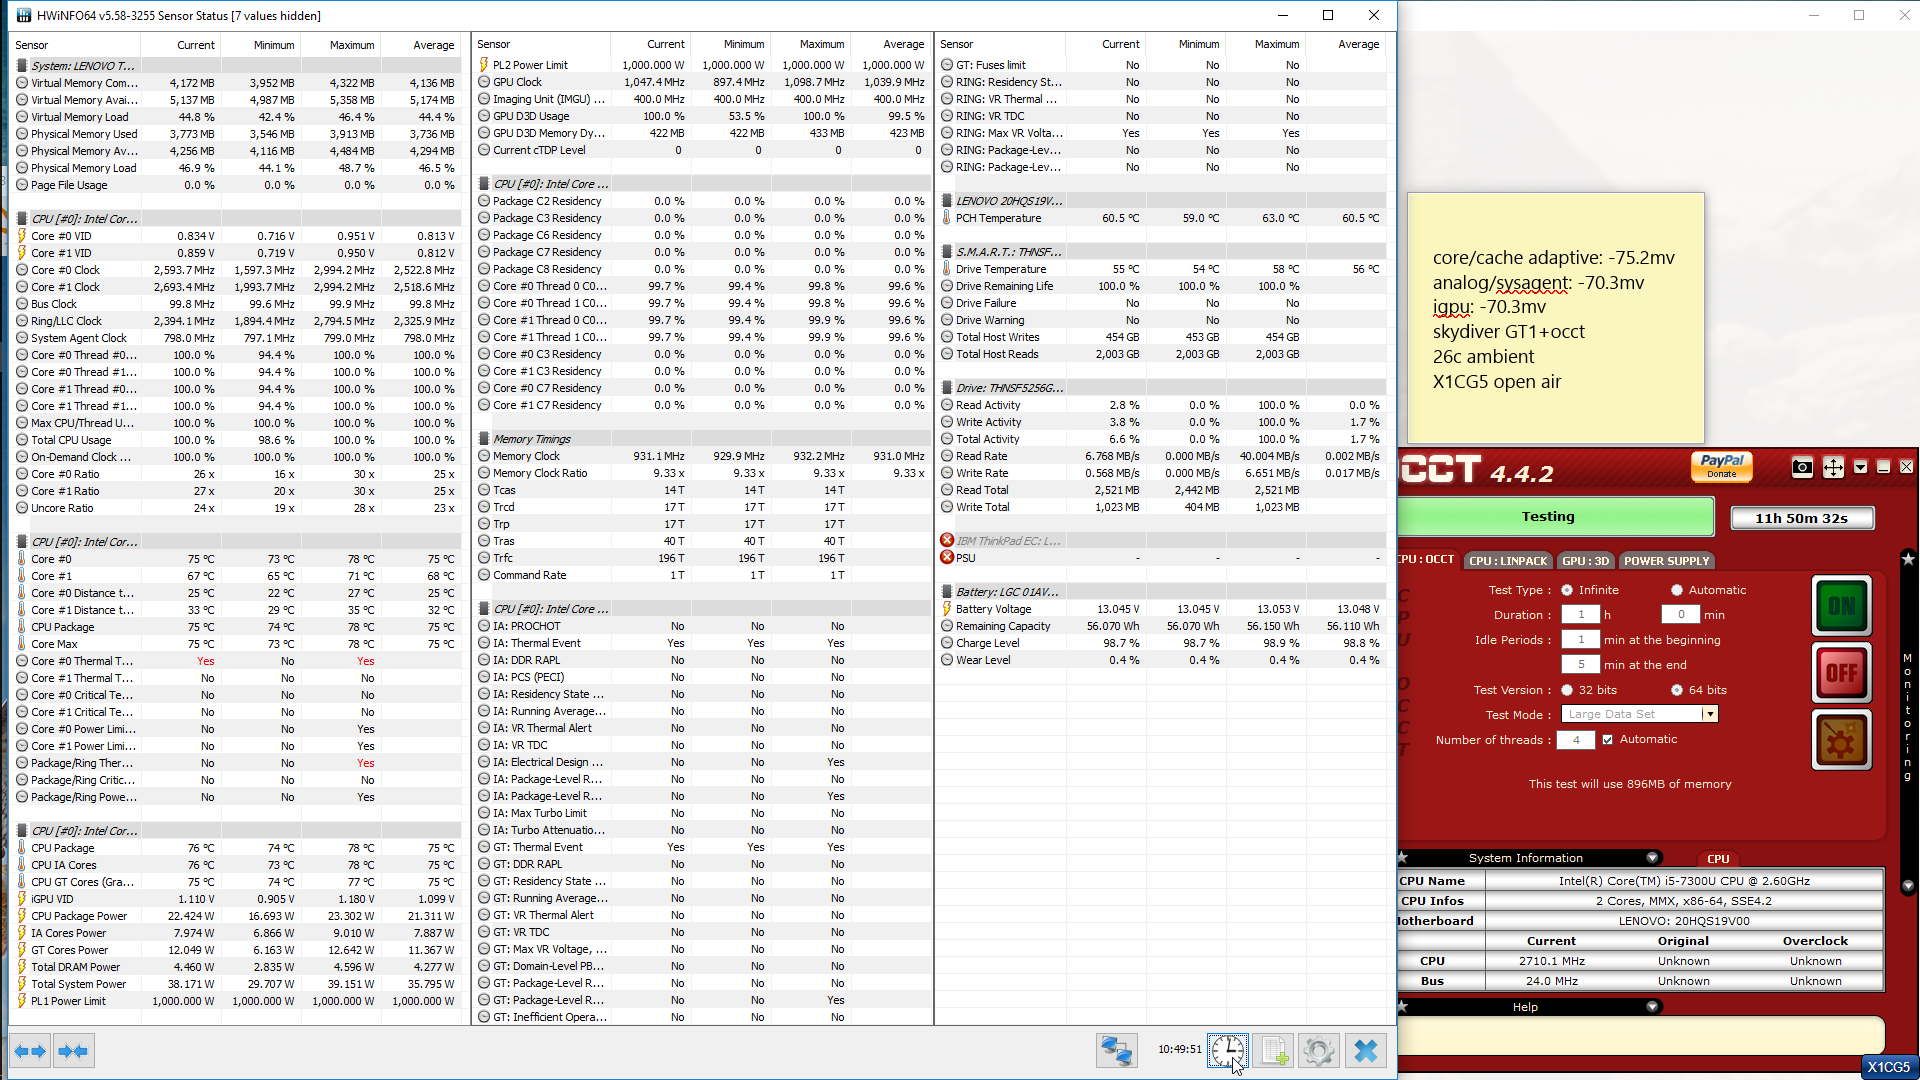Click the idle minutes at the end field
The image size is (1920, 1080).
tap(1581, 665)
